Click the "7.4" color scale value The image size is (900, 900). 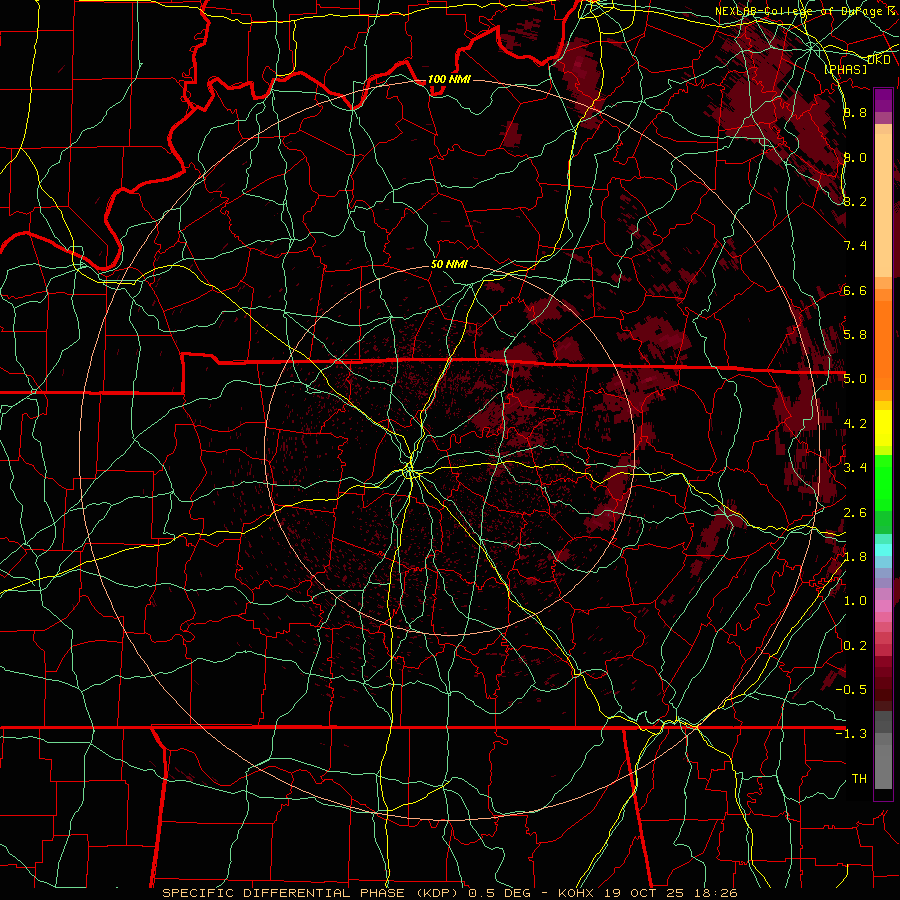point(855,246)
